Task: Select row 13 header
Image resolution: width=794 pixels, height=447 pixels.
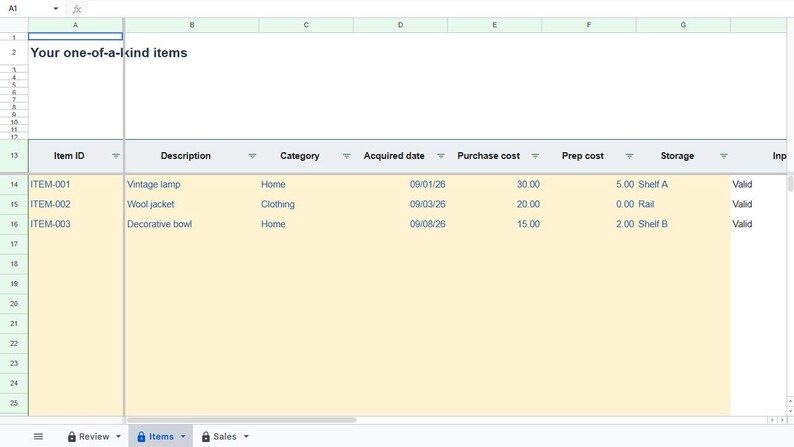Action: coord(14,155)
